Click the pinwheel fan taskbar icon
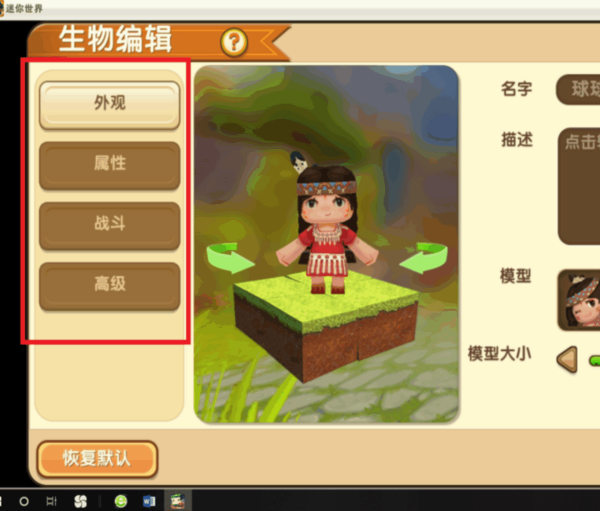600x511 pixels. click(80, 501)
